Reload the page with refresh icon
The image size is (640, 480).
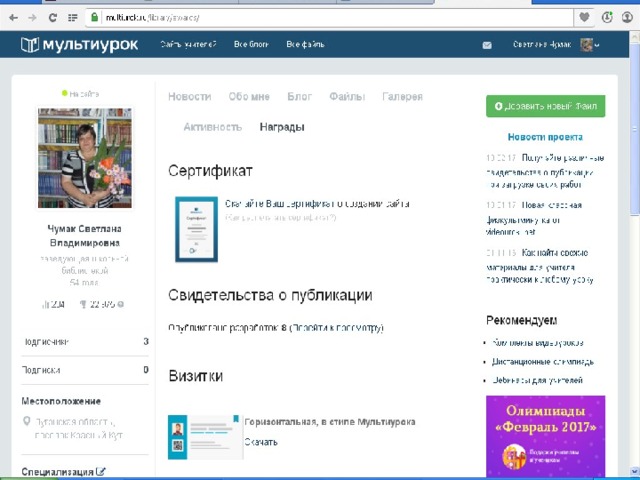point(53,18)
